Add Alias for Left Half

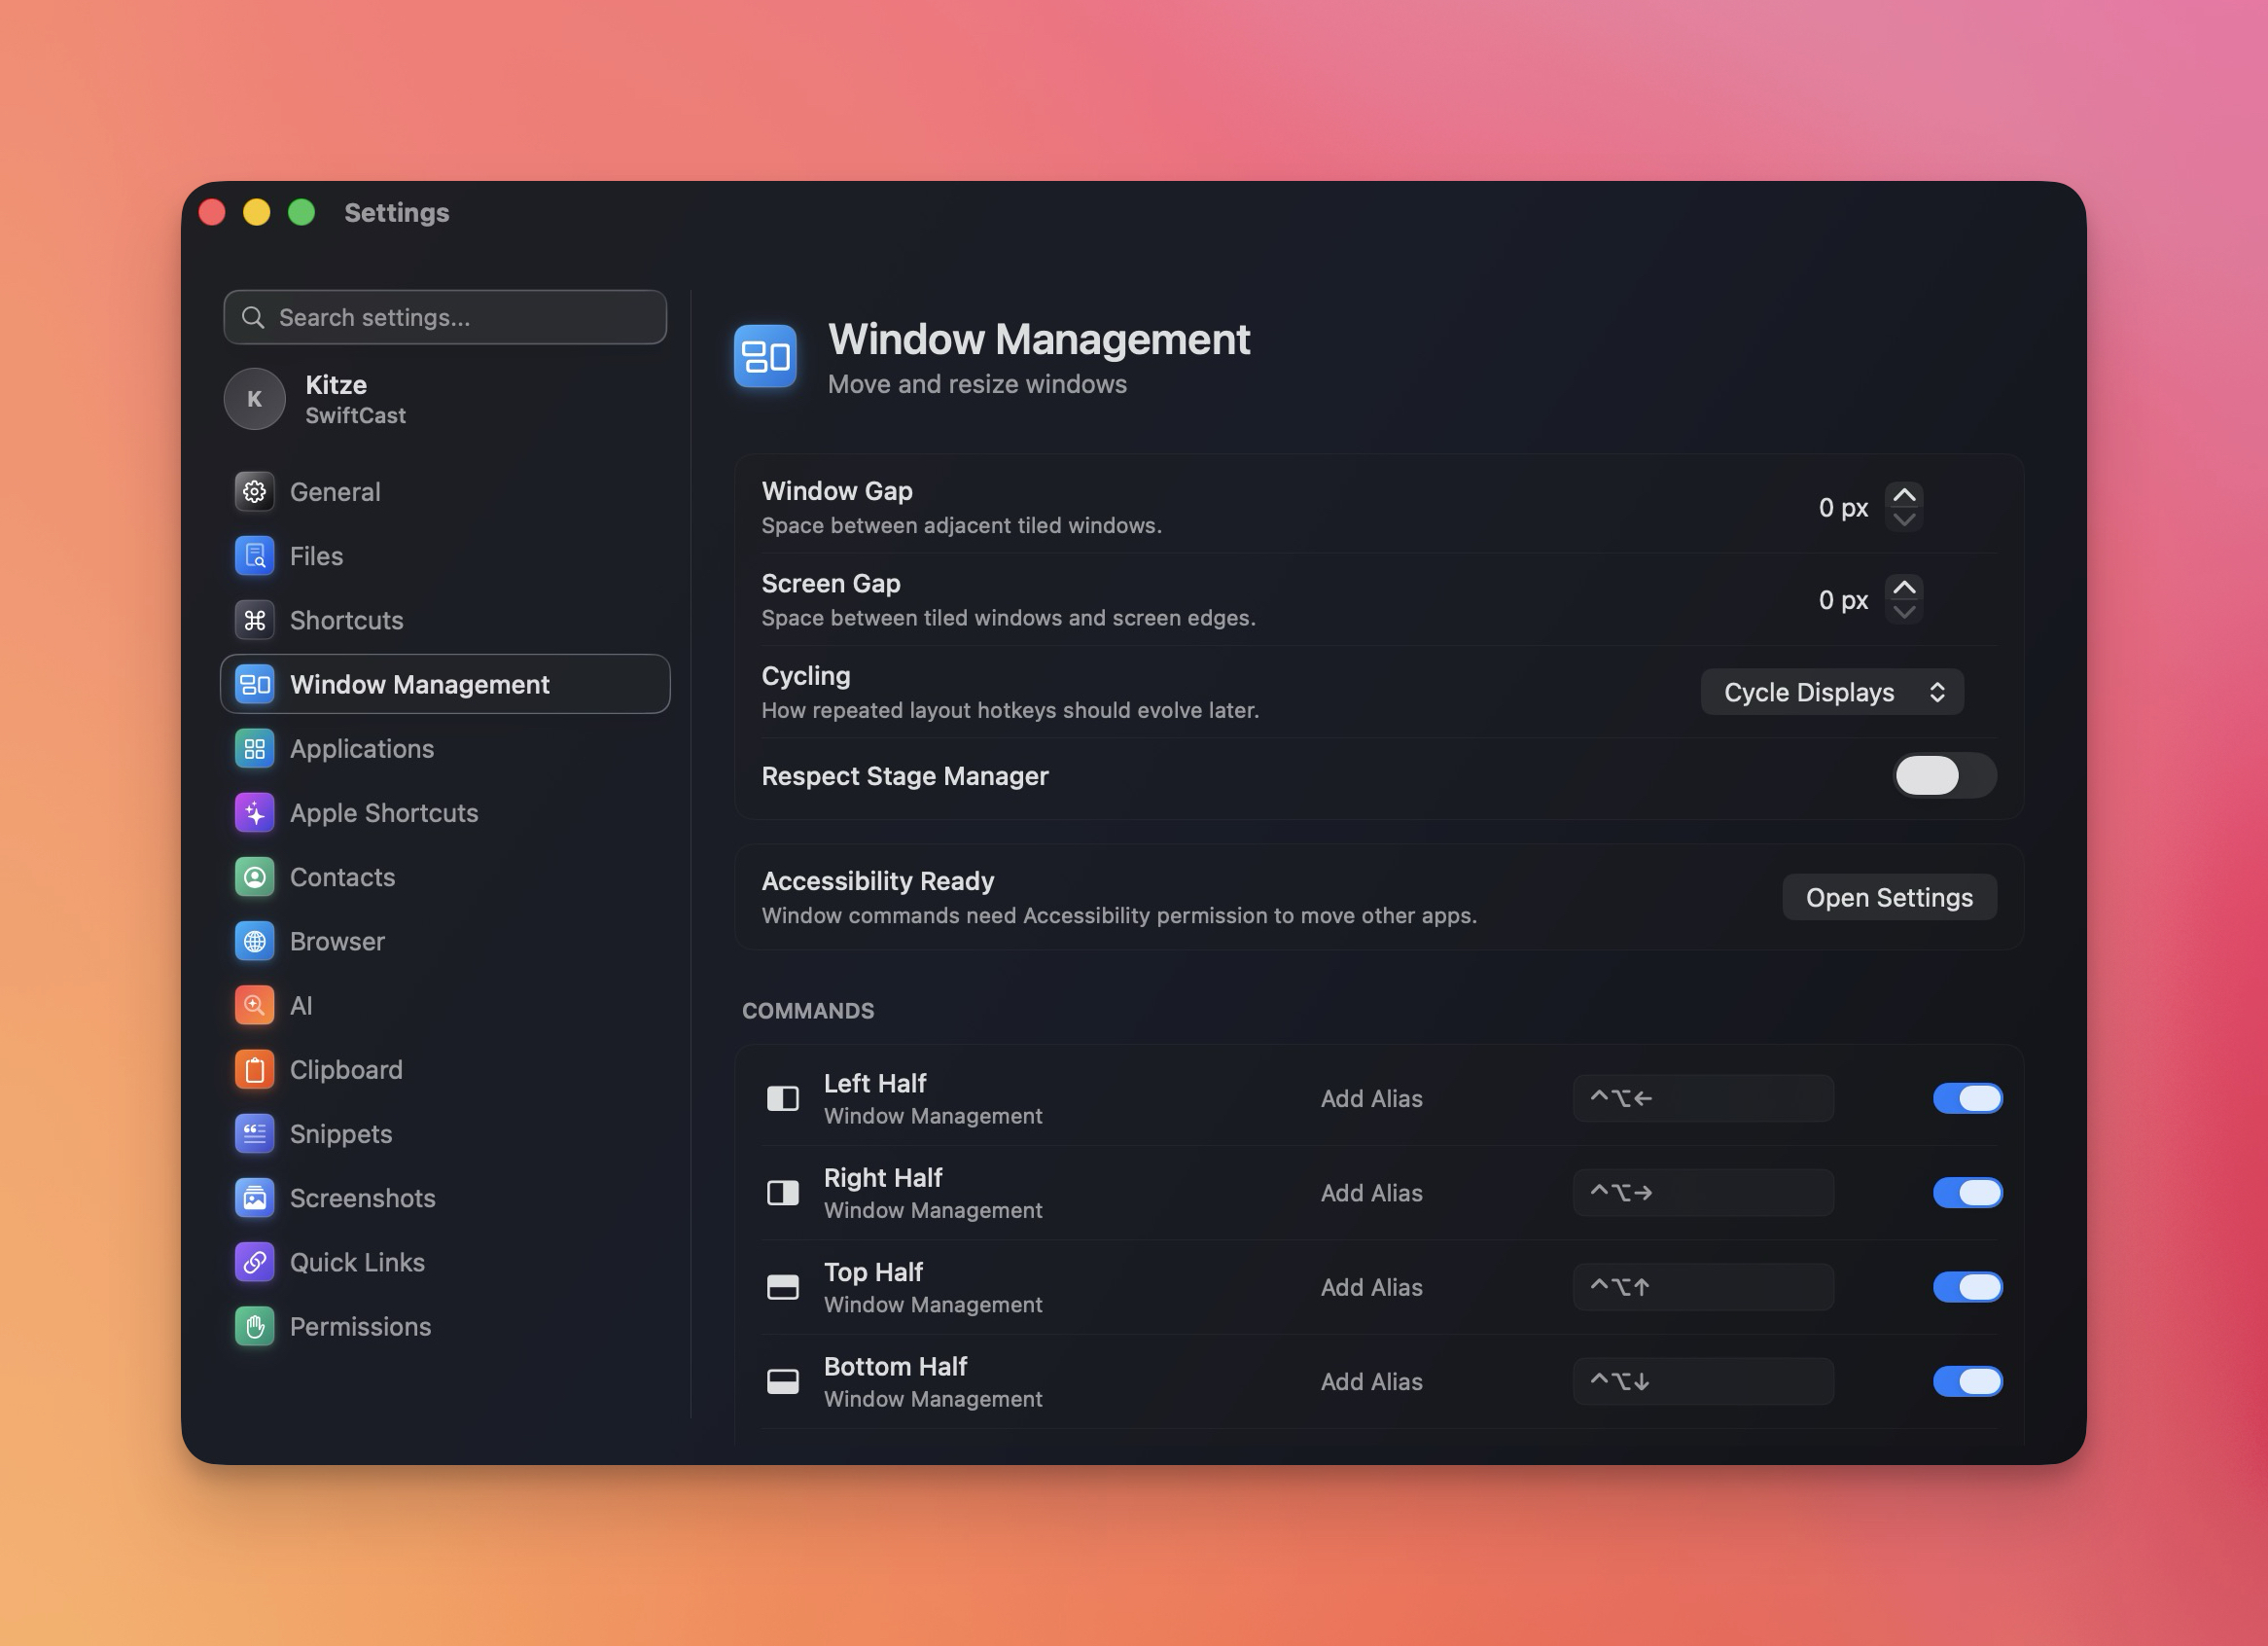[1371, 1098]
